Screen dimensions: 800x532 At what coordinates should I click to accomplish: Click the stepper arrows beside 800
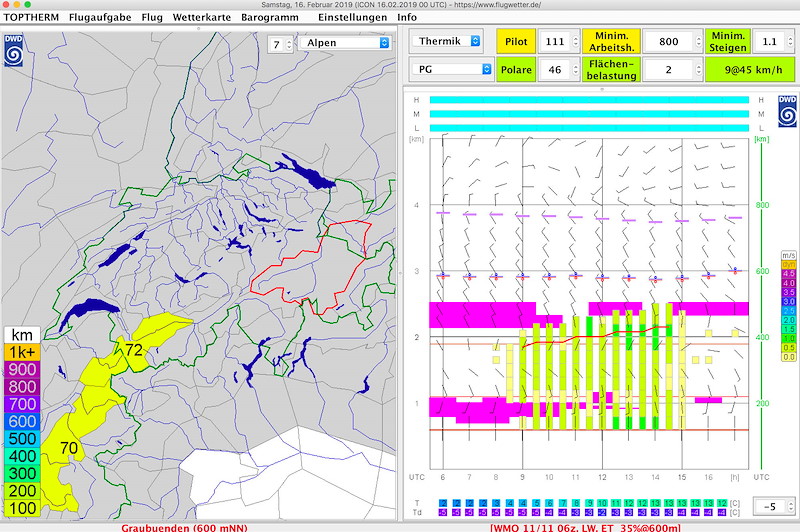pos(698,41)
